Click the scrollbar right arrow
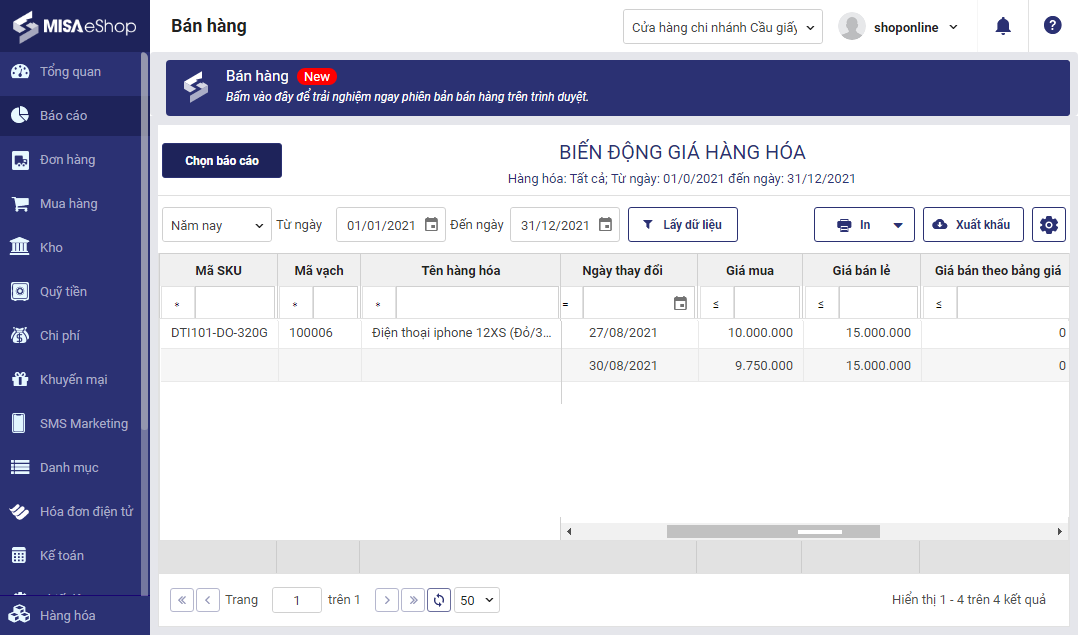1078x635 pixels. pyautogui.click(x=1059, y=531)
